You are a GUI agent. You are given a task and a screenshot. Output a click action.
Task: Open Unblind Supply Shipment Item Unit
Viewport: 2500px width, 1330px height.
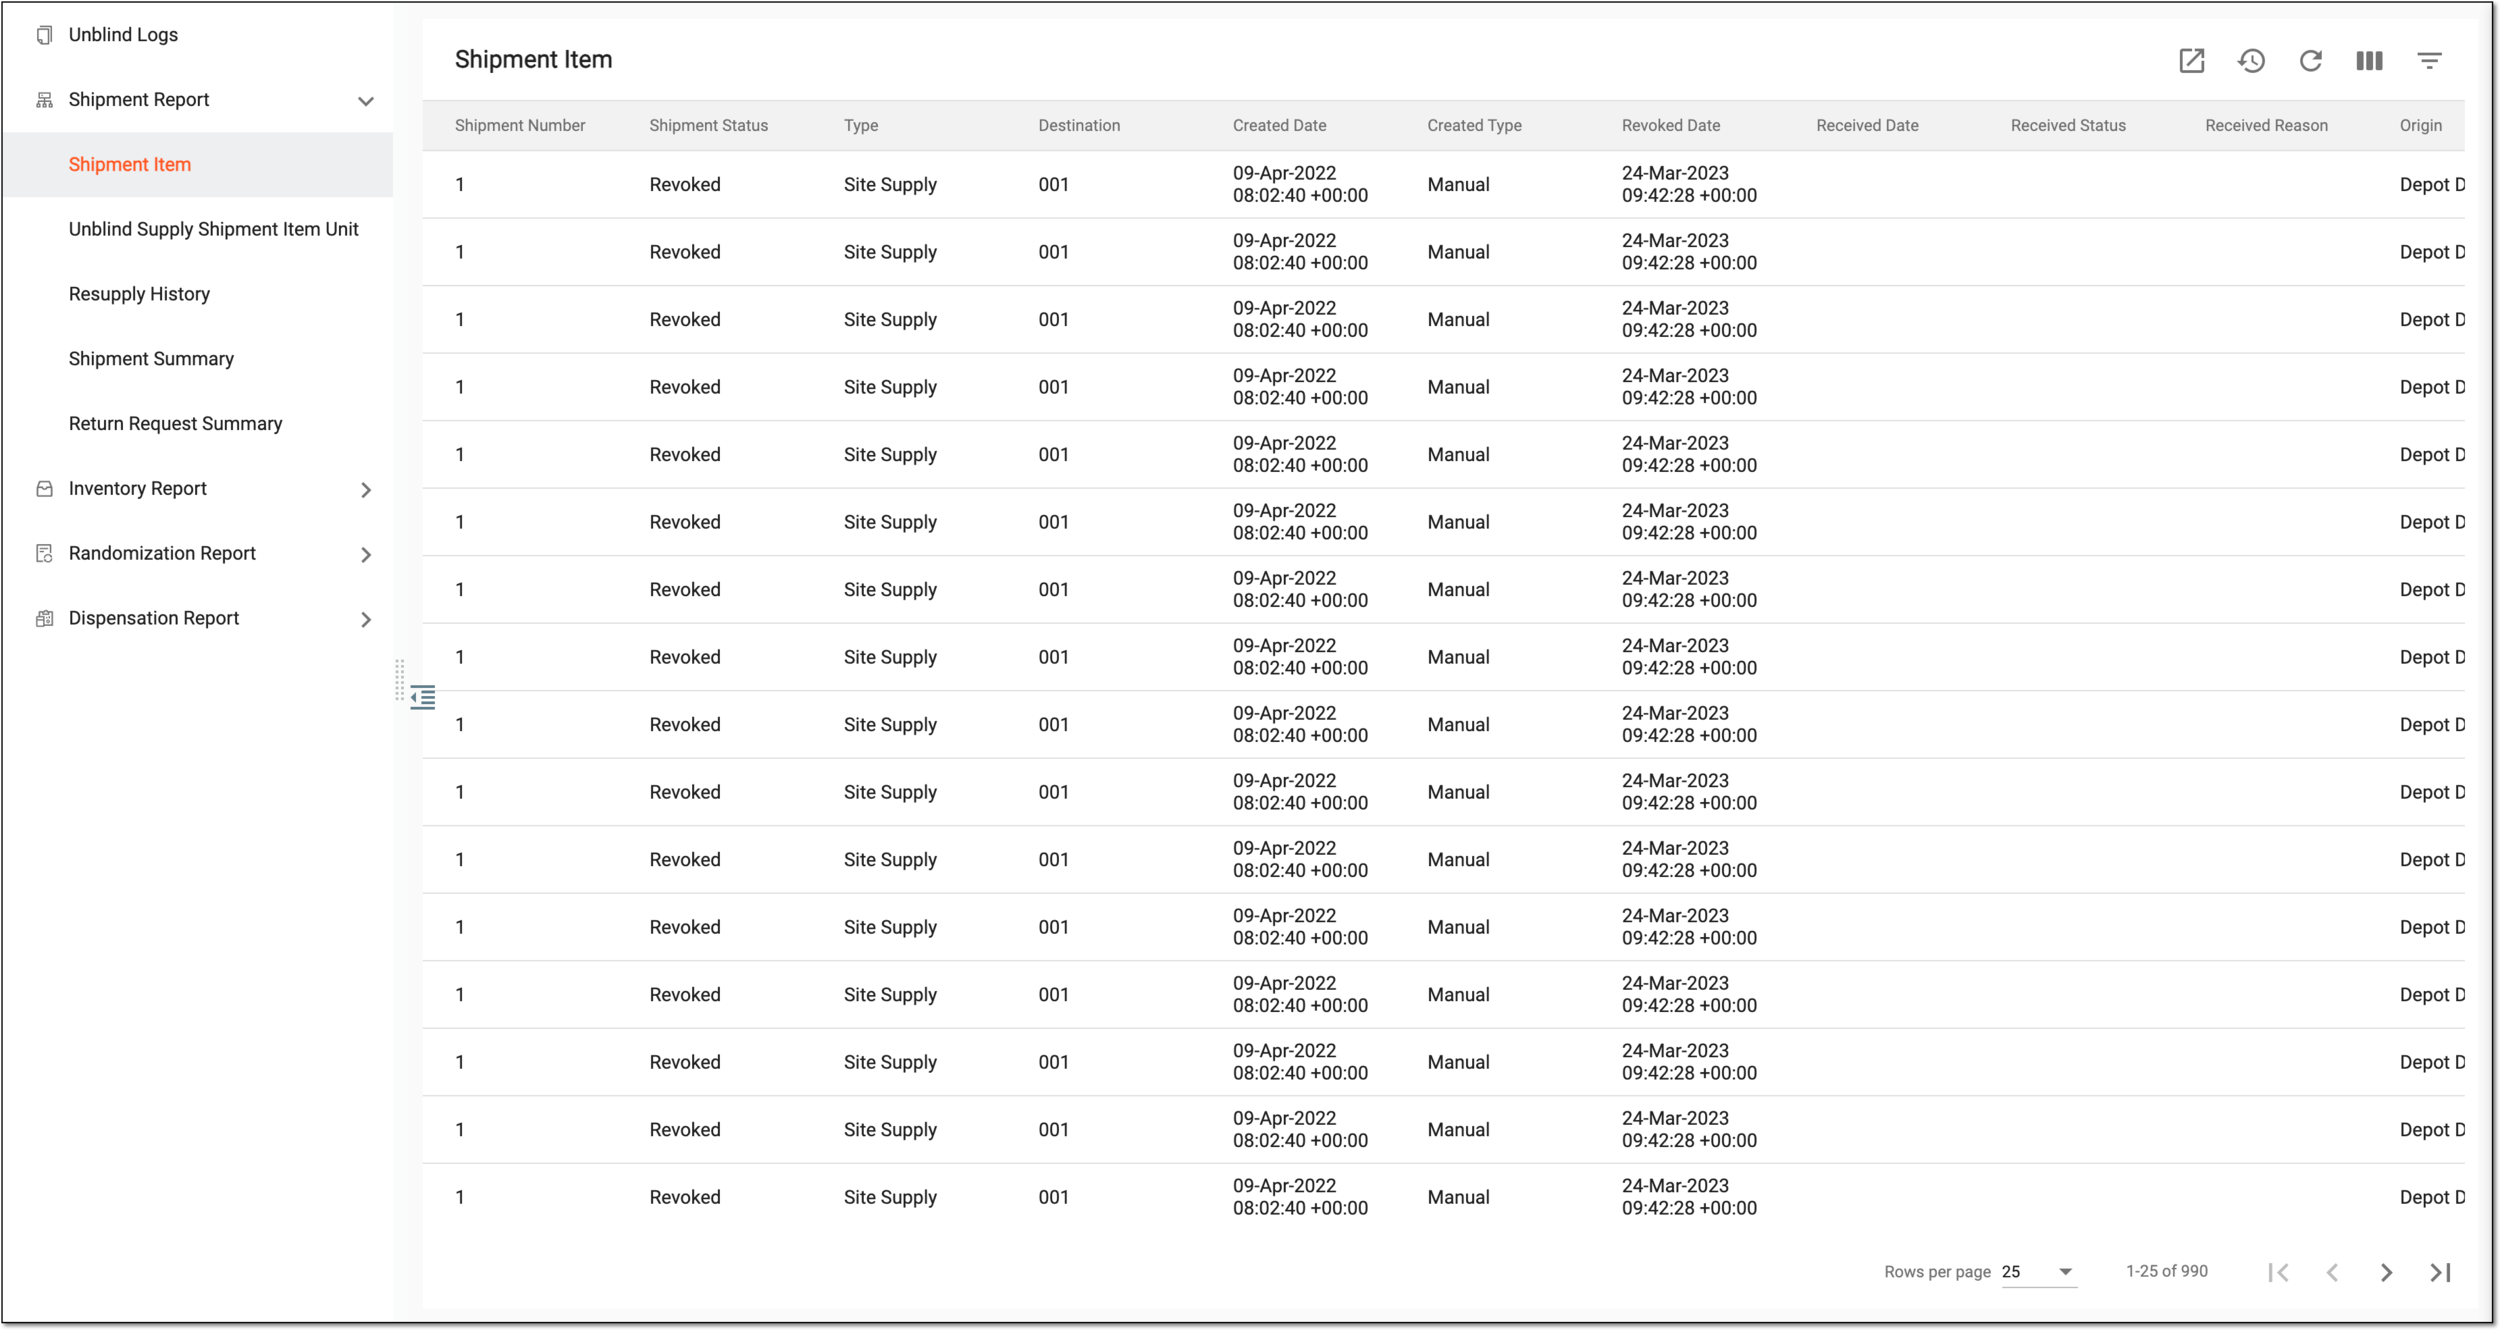tap(213, 229)
